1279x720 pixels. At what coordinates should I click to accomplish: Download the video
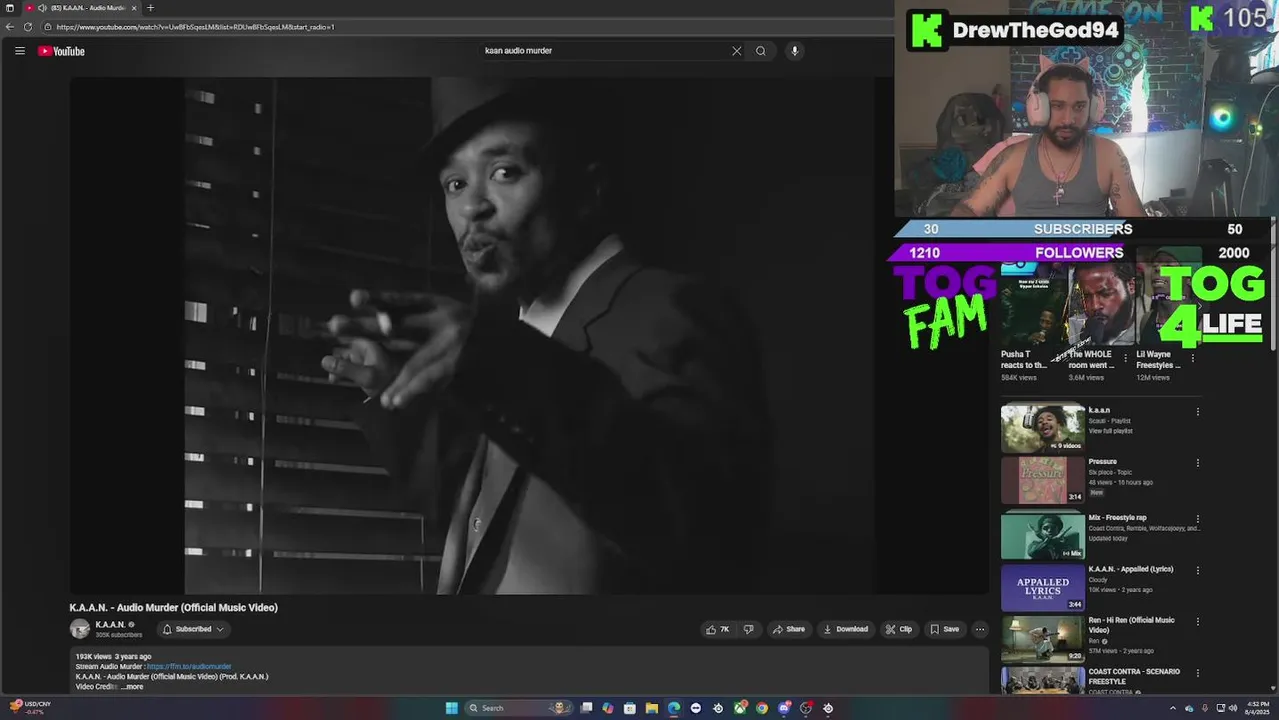(845, 629)
